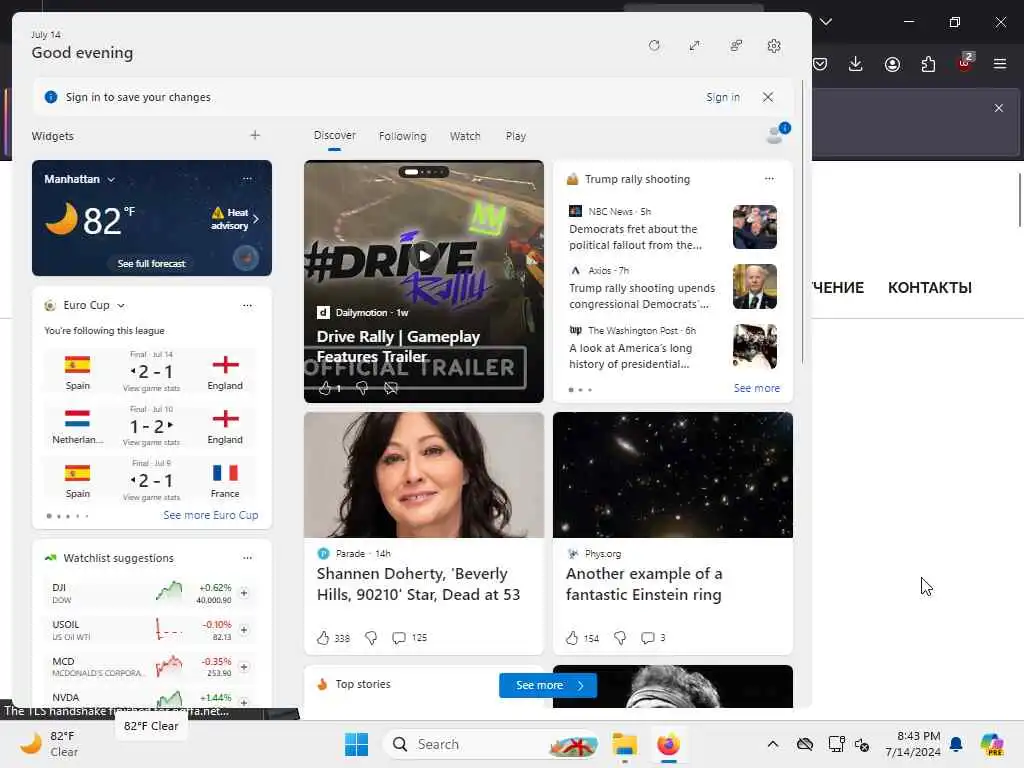Dislike the Shannen Doherty article
Viewport: 1024px width, 768px height.
371,637
